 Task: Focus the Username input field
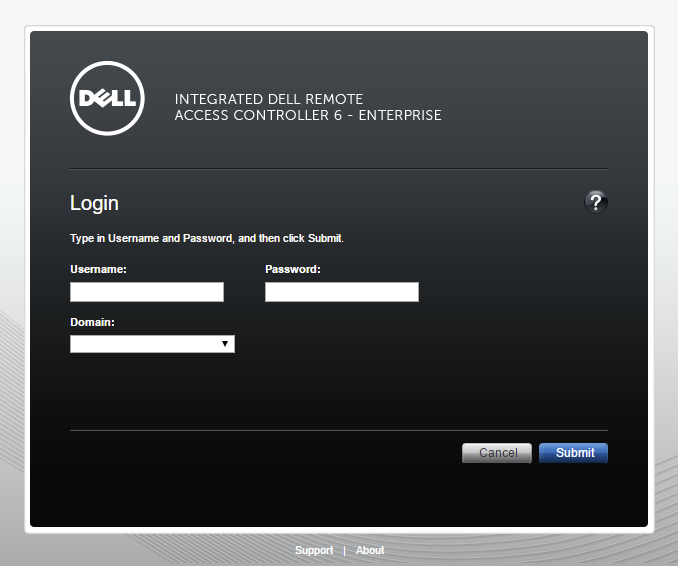(x=147, y=292)
